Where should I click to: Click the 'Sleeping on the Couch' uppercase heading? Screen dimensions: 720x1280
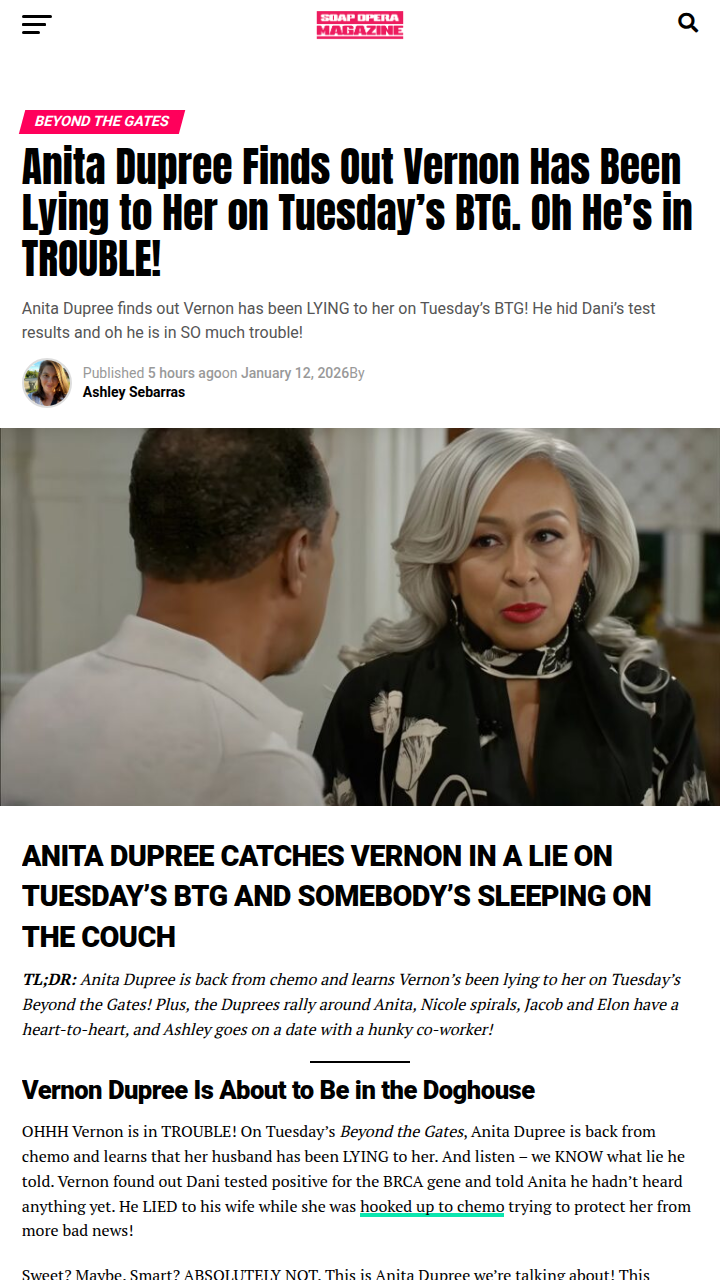[x=337, y=896]
